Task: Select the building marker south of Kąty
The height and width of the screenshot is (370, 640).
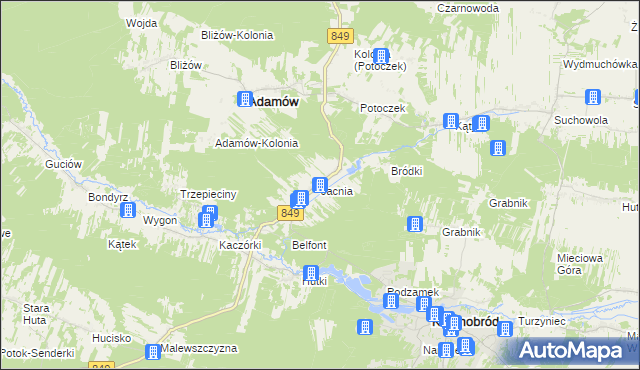Action: (x=498, y=148)
